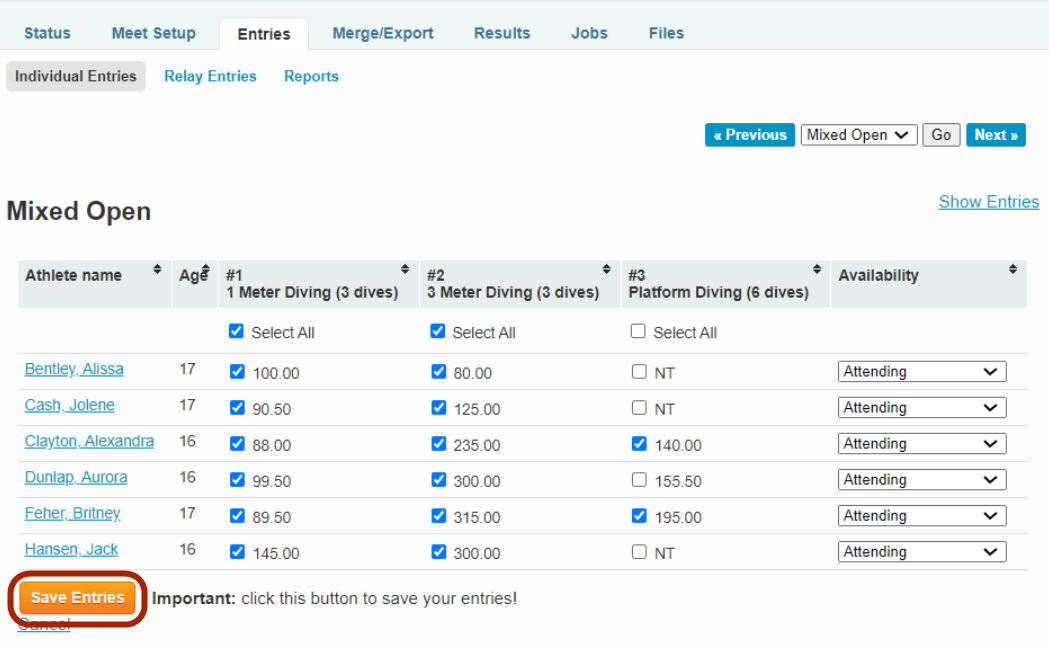Sort the 3 Meter Diving column
Viewport: 1049px width, 646px height.
pos(606,270)
